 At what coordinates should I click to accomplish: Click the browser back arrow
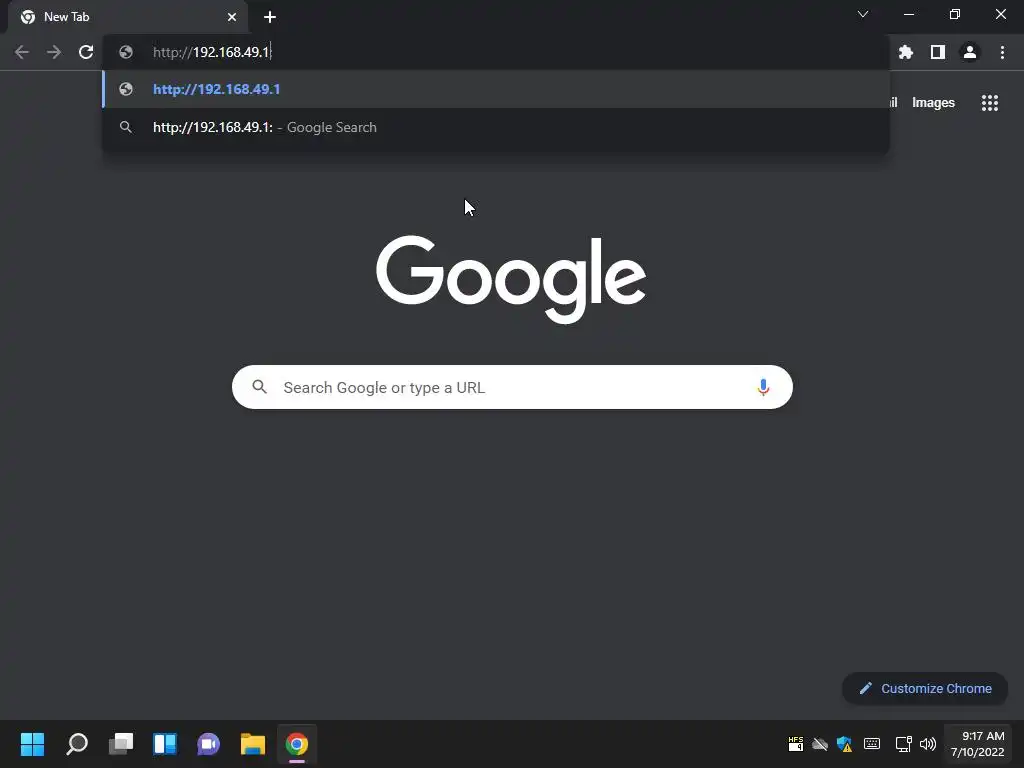click(22, 52)
